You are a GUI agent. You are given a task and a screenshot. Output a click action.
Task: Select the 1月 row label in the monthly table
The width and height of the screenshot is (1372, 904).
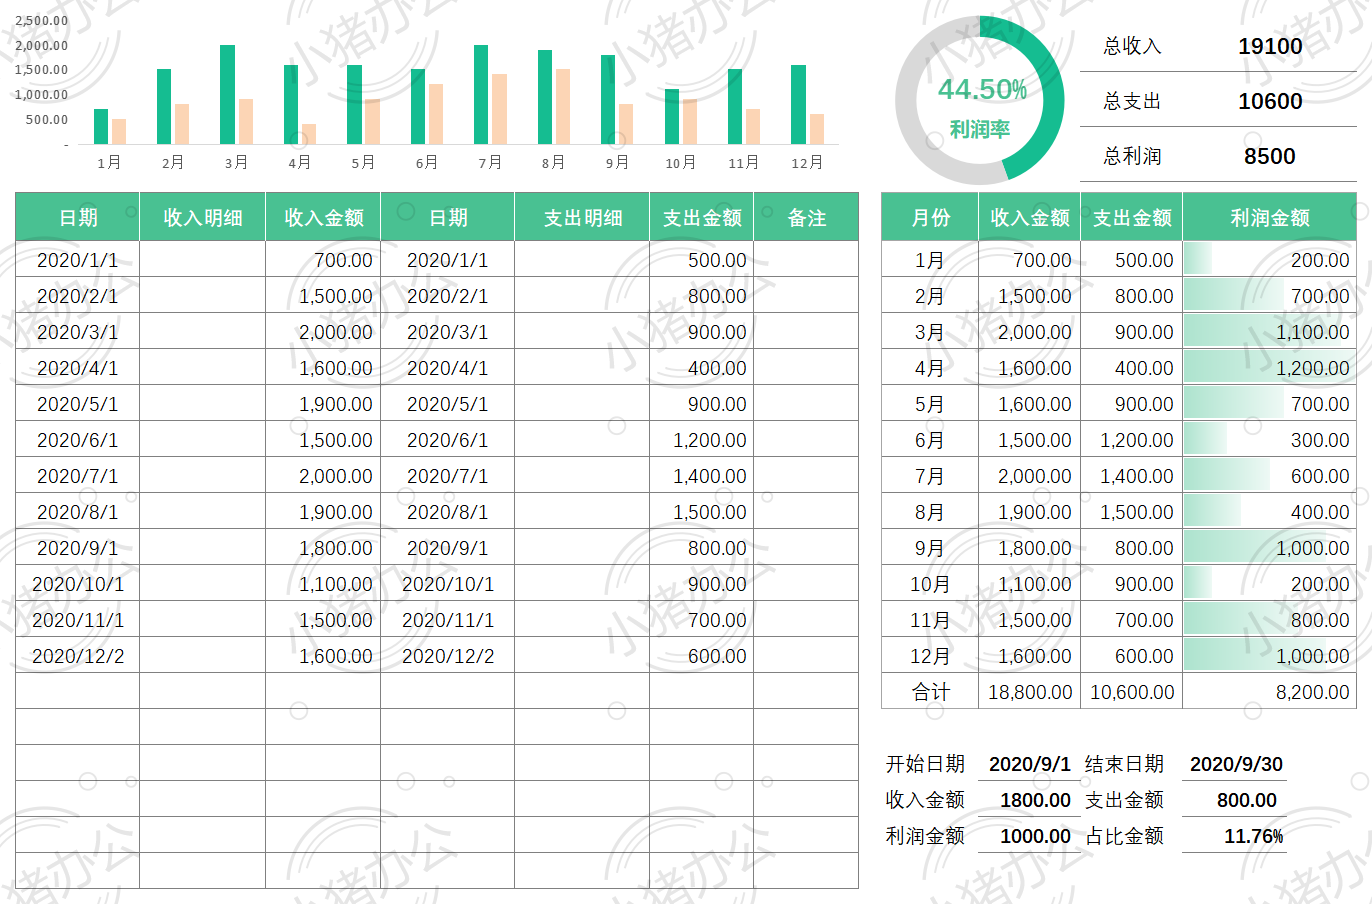pos(931,260)
